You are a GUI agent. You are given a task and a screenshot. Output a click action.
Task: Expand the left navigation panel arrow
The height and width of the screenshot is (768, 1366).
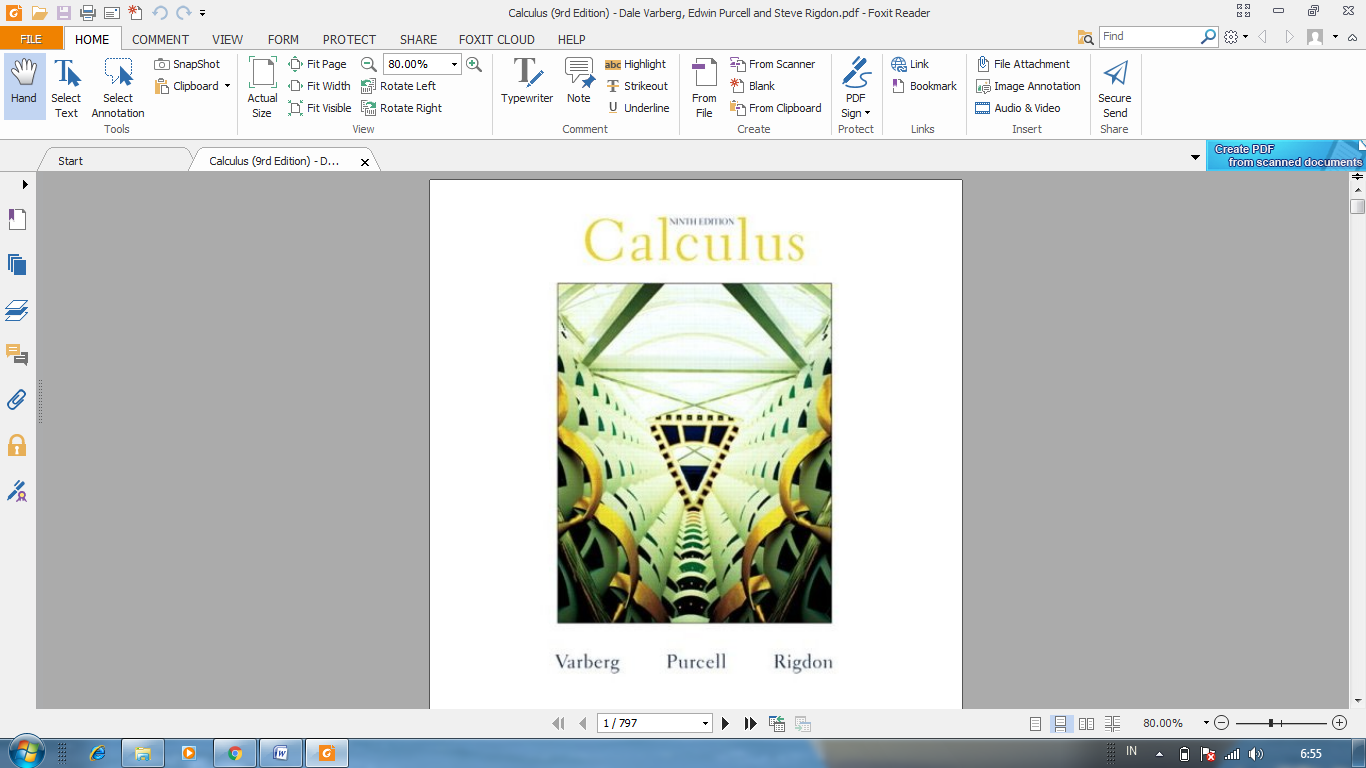coord(25,184)
